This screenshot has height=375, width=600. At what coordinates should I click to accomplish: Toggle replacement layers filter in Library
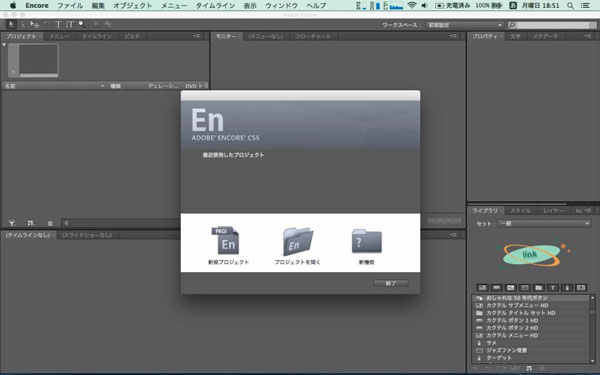pyautogui.click(x=581, y=288)
